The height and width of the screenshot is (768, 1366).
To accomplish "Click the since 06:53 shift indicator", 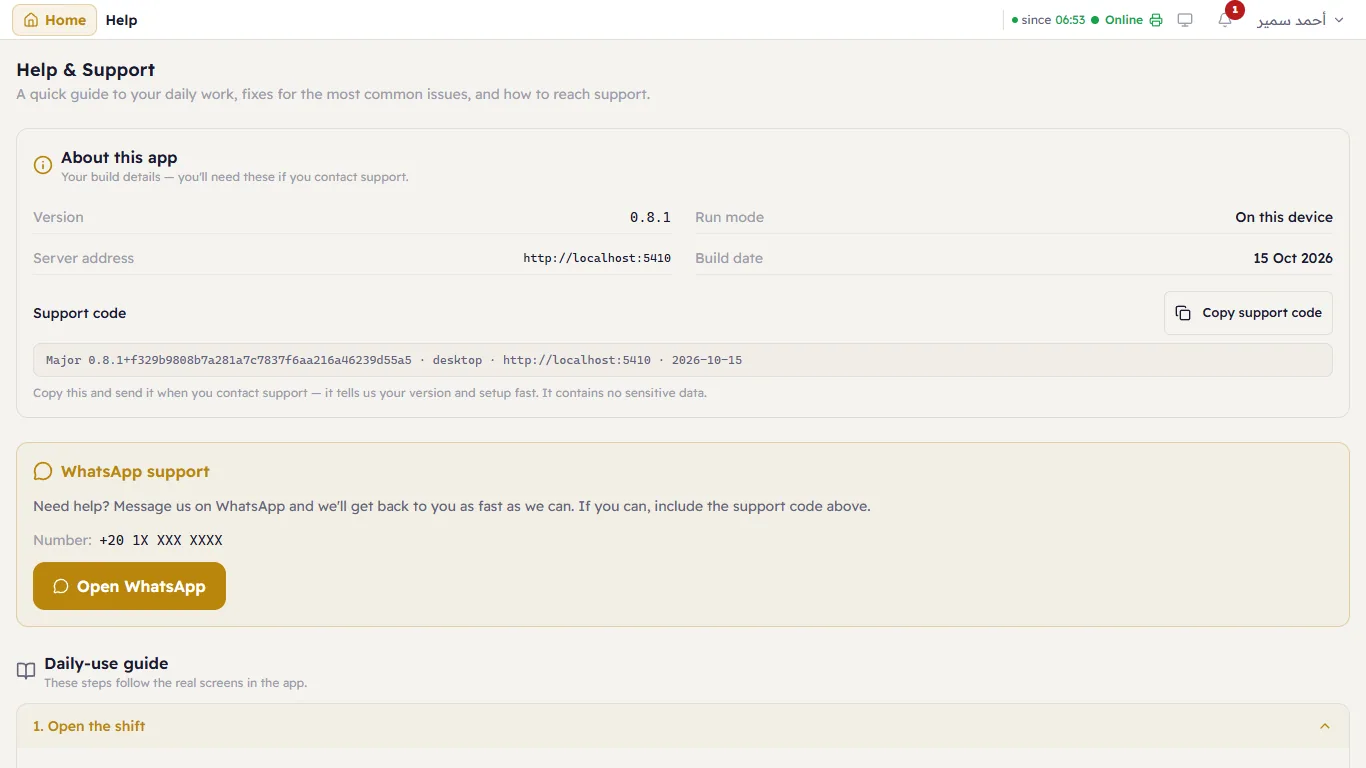I will coord(1048,20).
